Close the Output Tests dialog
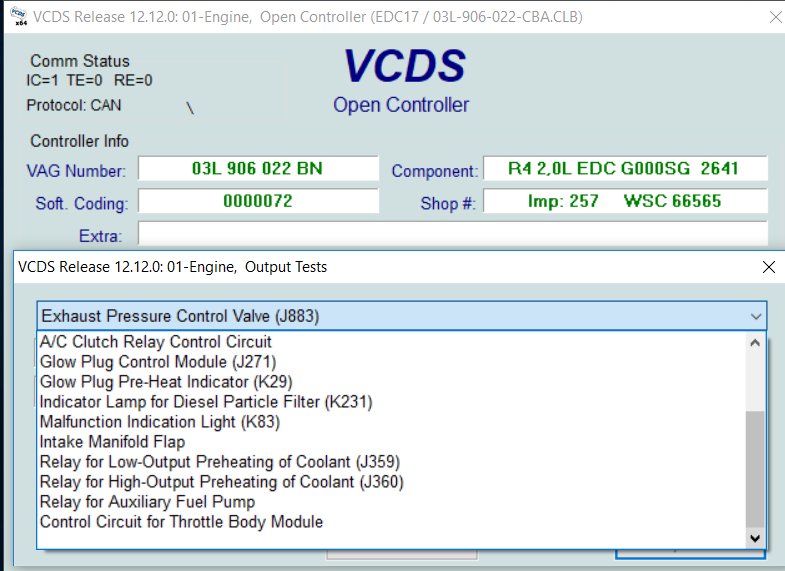785x571 pixels. tap(769, 267)
